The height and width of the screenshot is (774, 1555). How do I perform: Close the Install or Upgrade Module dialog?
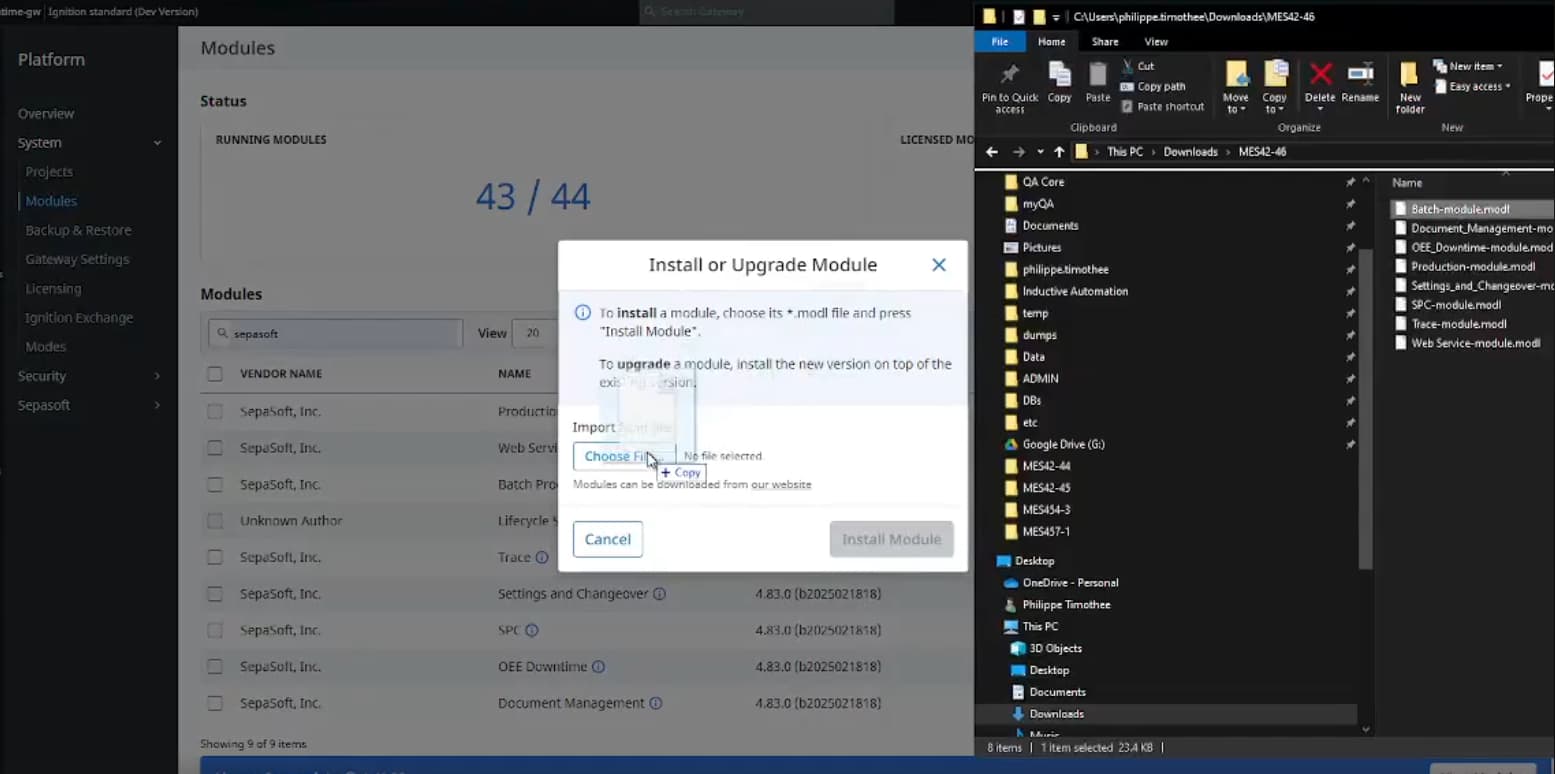pyautogui.click(x=939, y=265)
